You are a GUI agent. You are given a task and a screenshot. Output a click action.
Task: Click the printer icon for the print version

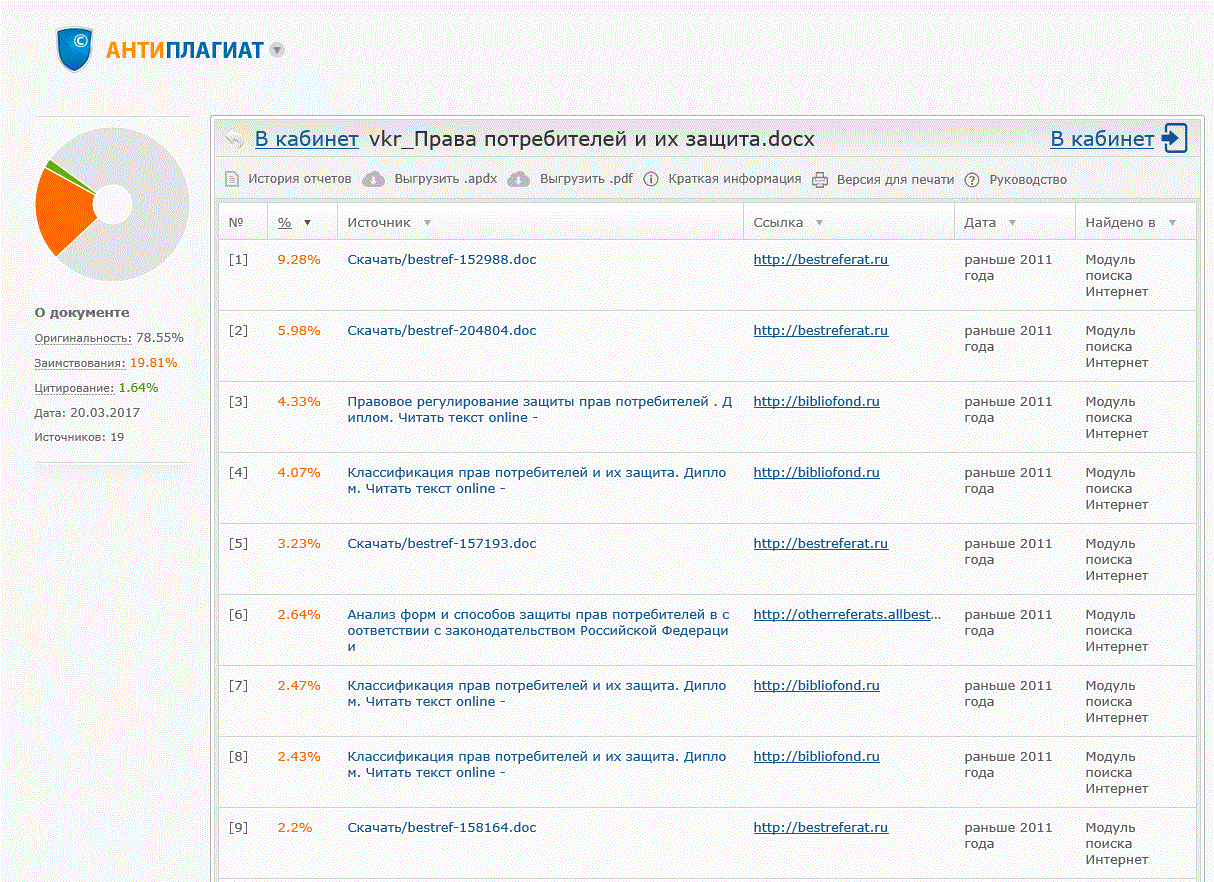pyautogui.click(x=820, y=180)
